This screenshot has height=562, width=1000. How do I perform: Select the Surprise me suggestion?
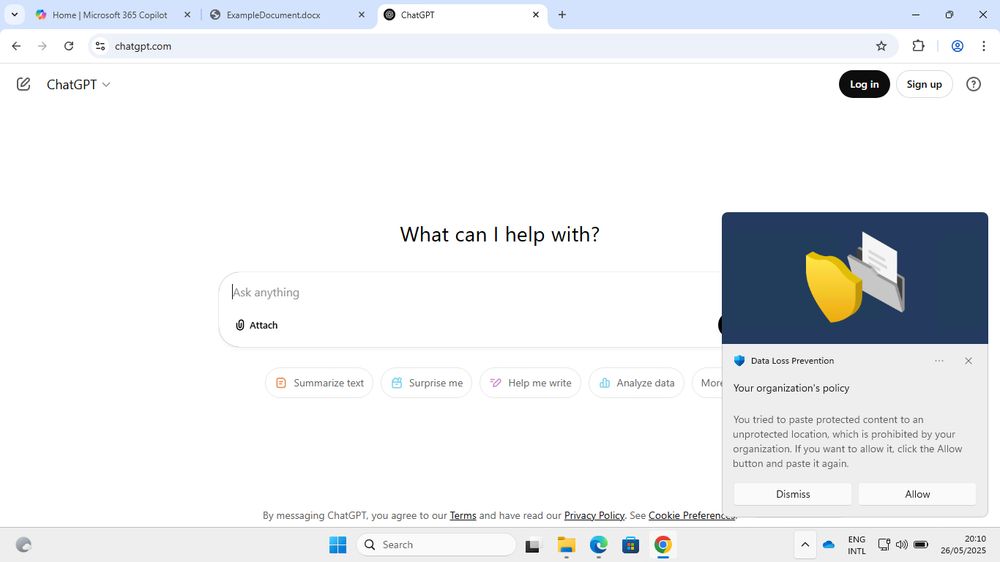click(x=426, y=383)
